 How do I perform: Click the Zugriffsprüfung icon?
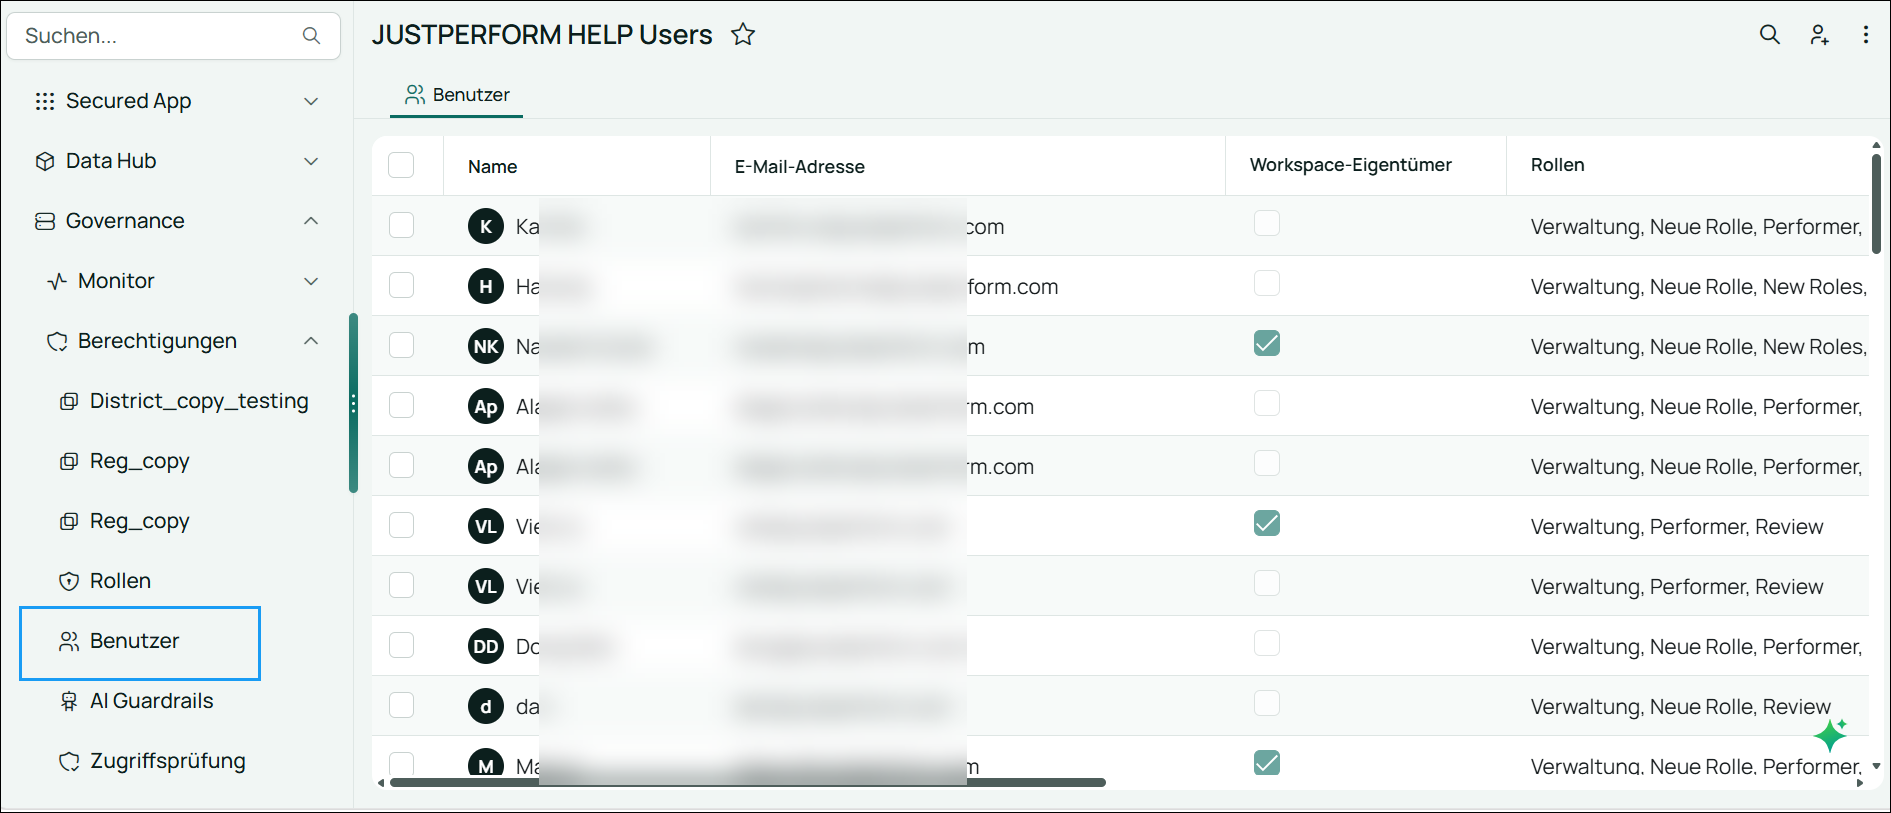69,761
